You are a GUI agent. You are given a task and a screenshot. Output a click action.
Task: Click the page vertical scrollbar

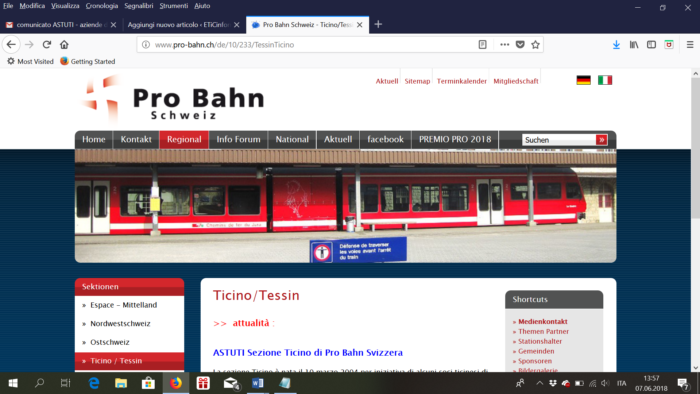[x=696, y=220]
